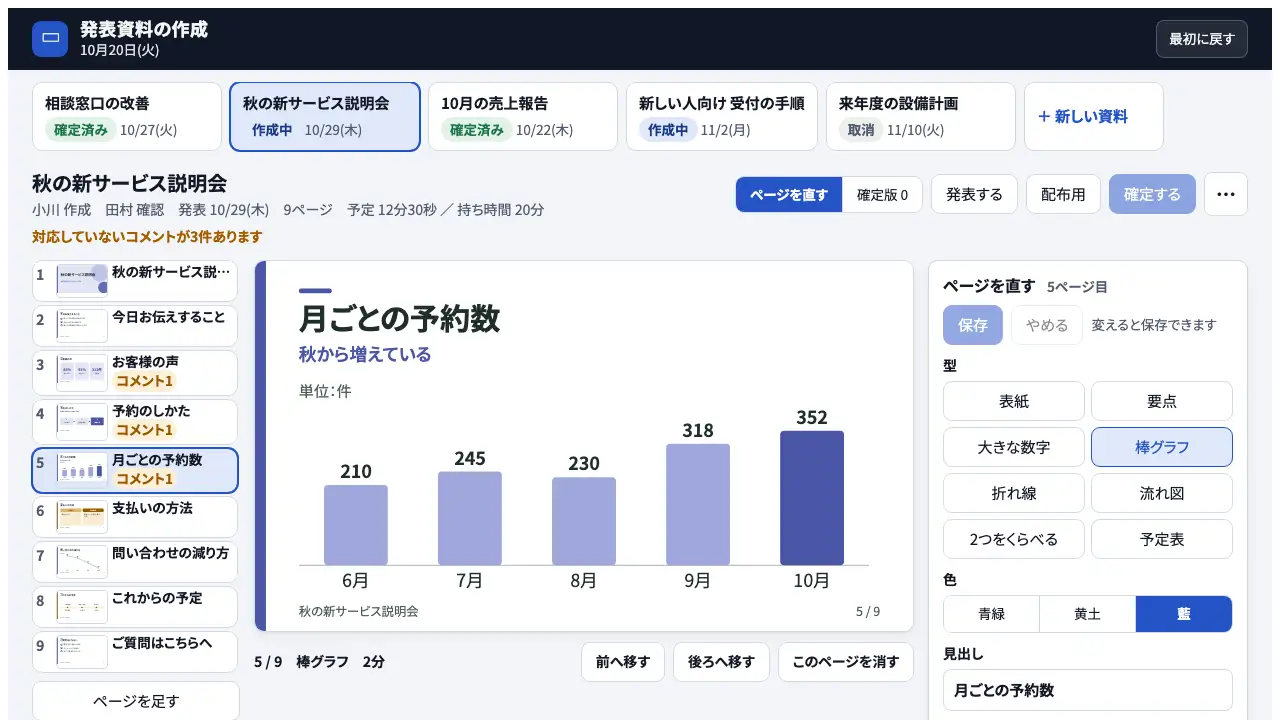Choose 大きな数字 layout type
Image resolution: width=1280 pixels, height=720 pixels.
(x=1014, y=447)
